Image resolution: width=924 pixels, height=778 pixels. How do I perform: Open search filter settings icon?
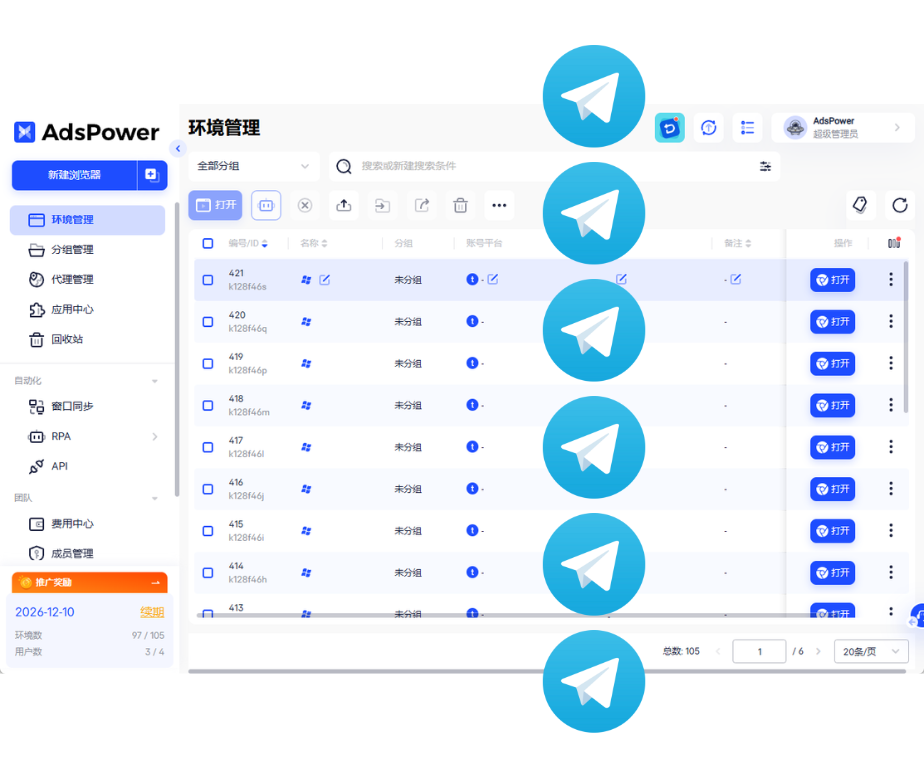click(x=765, y=166)
